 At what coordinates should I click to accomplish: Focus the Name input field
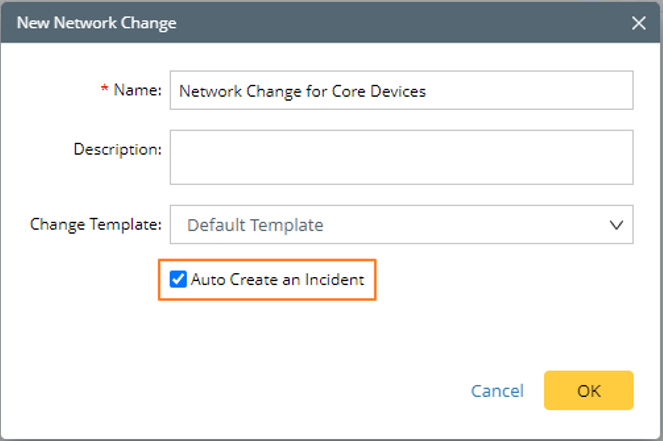click(400, 90)
